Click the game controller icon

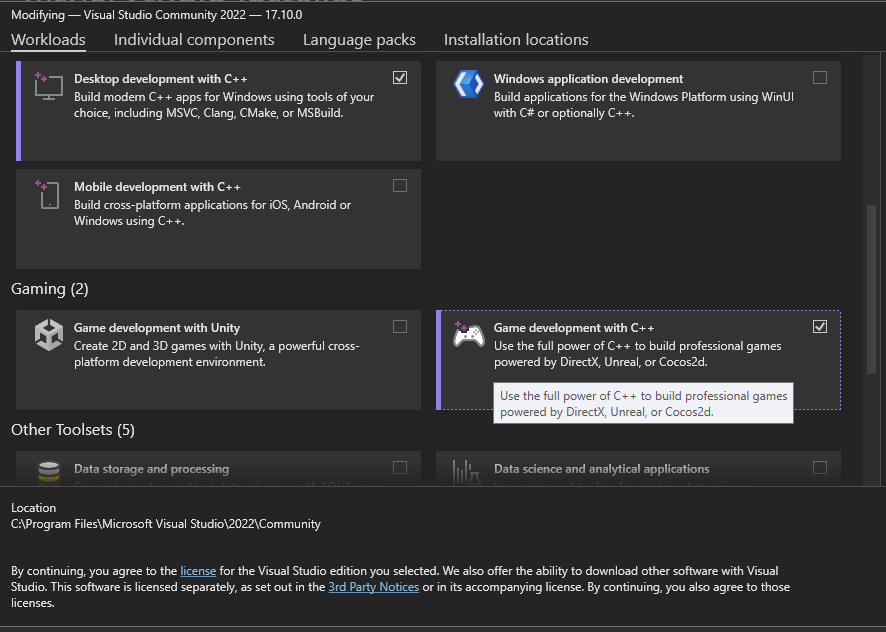tap(468, 334)
